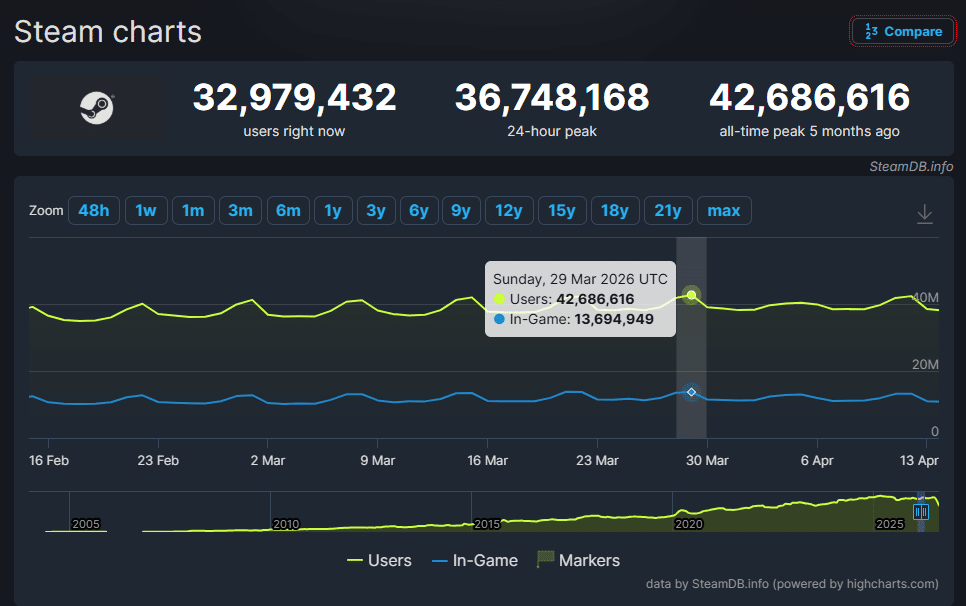Click the 2020 label in navigator
966x606 pixels.
689,524
